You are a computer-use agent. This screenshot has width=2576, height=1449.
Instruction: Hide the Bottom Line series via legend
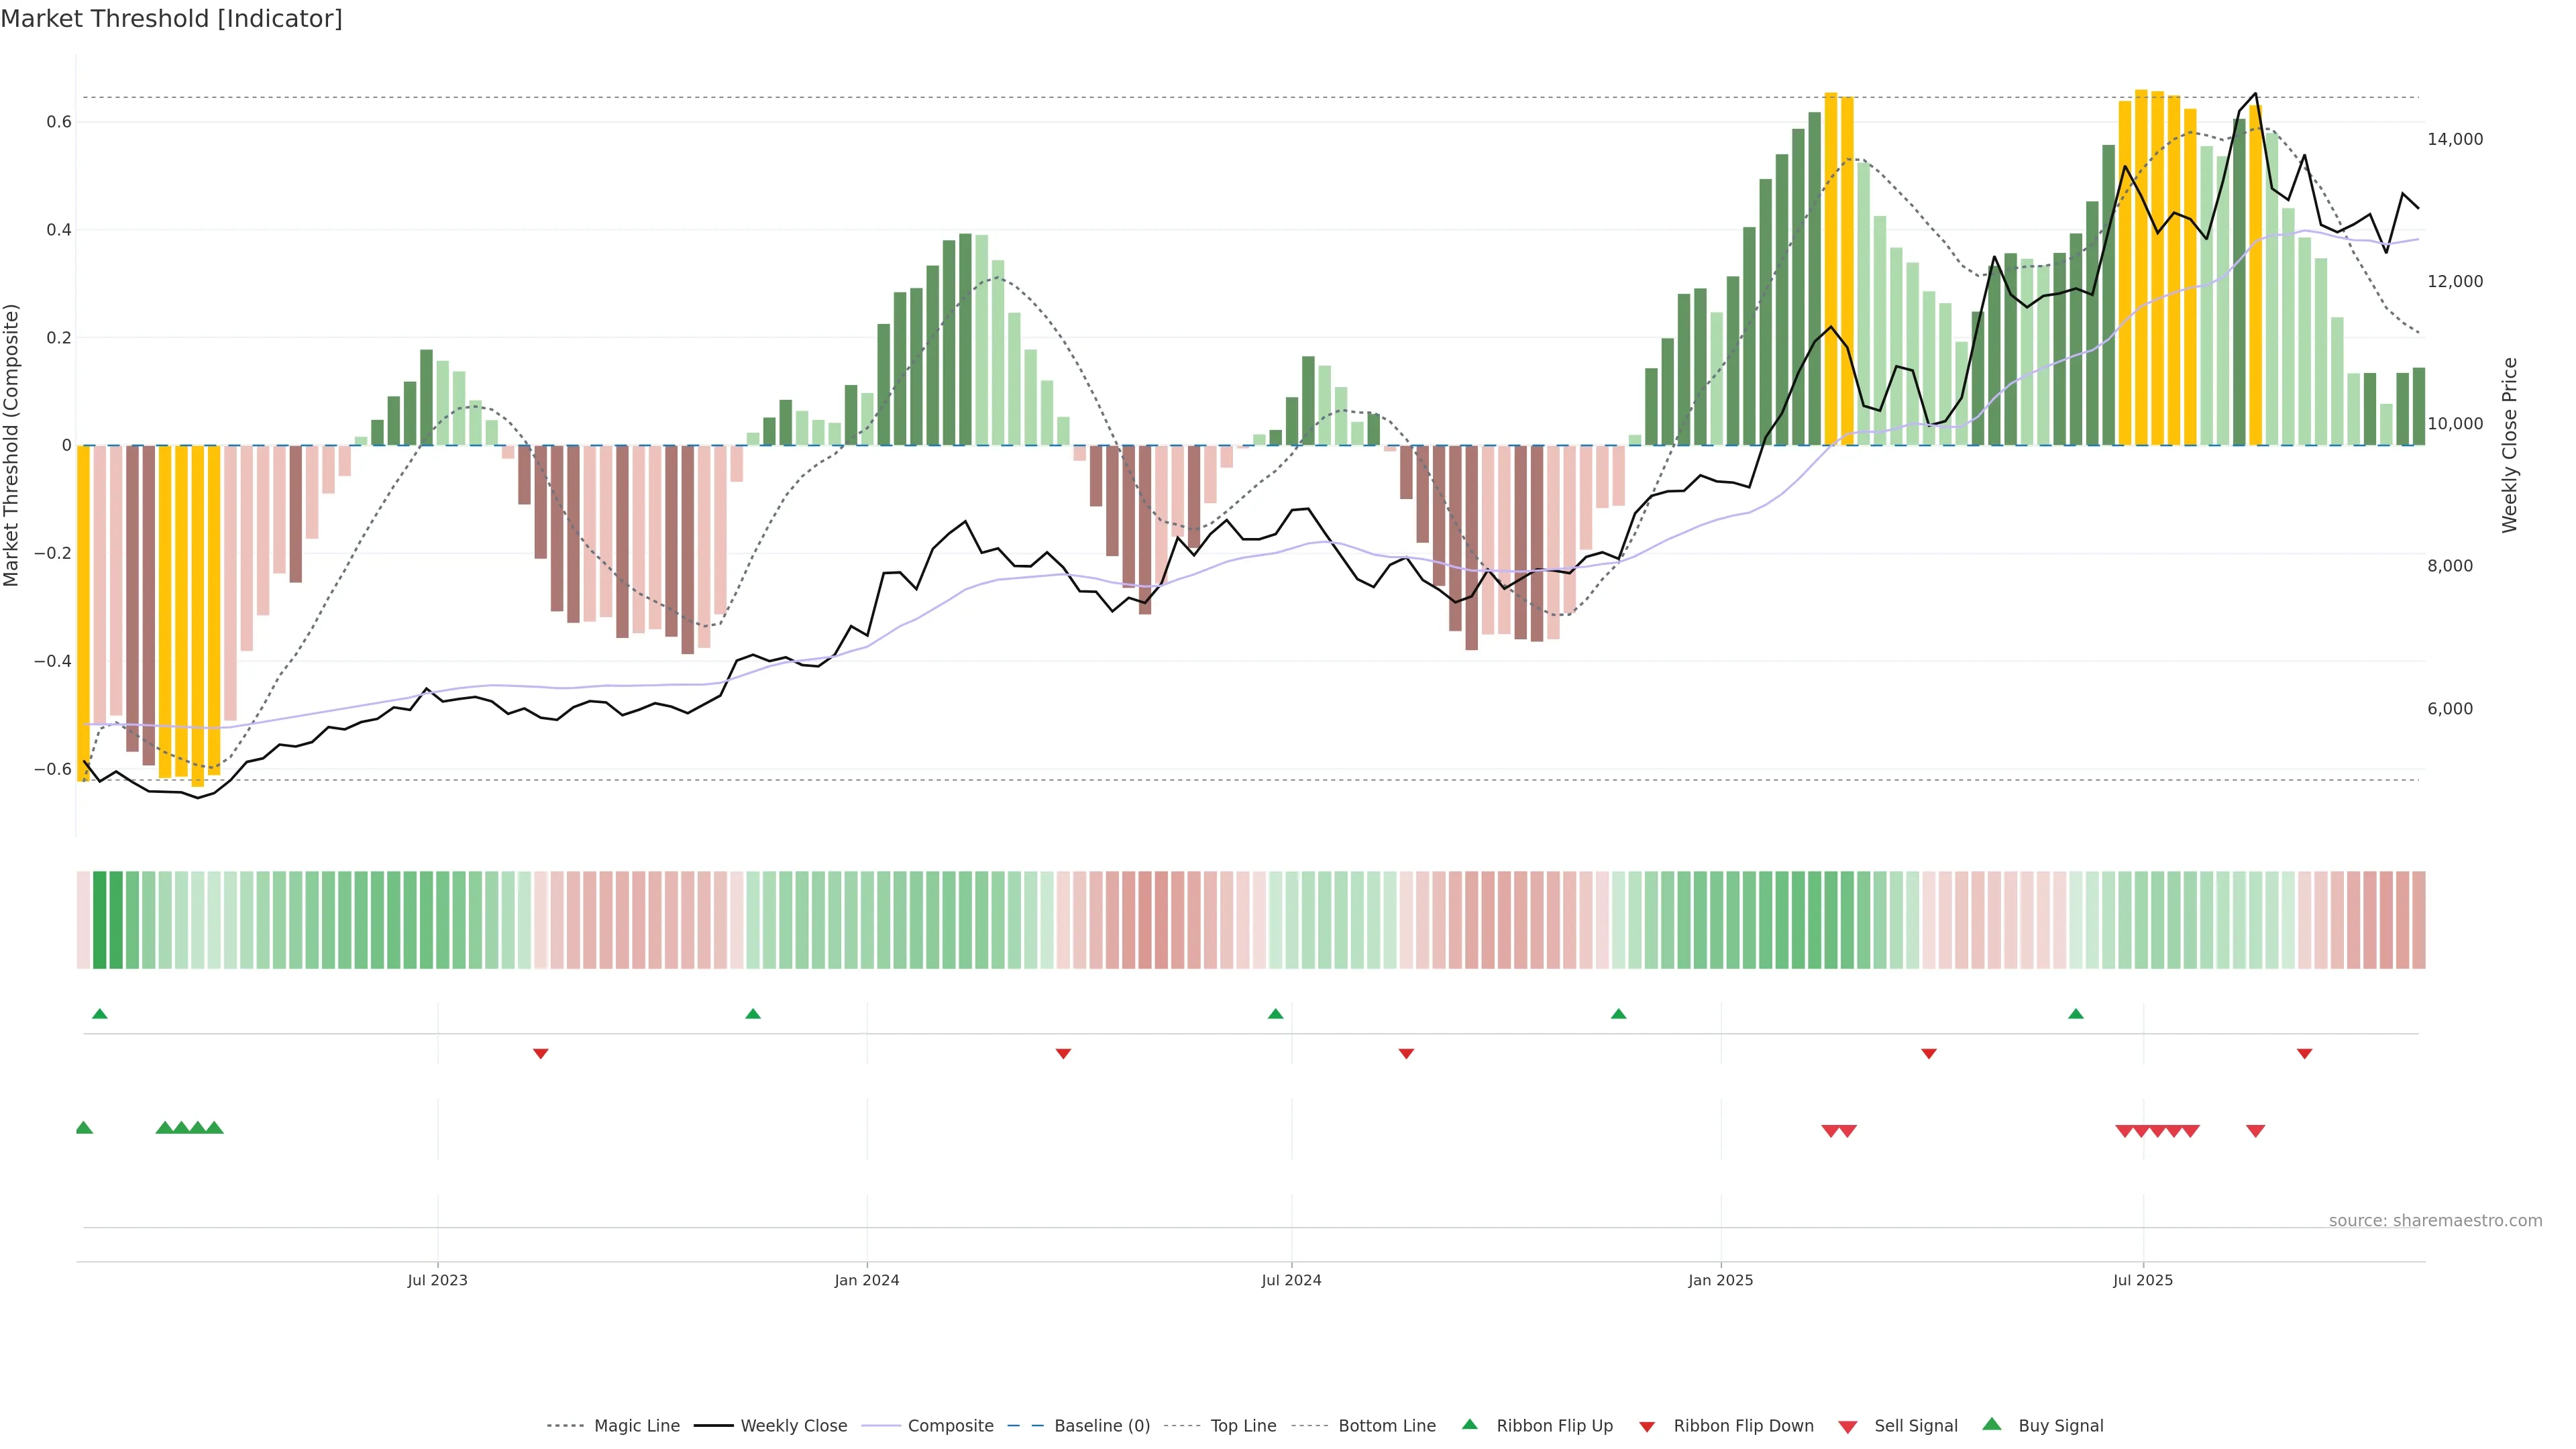[x=1386, y=1426]
